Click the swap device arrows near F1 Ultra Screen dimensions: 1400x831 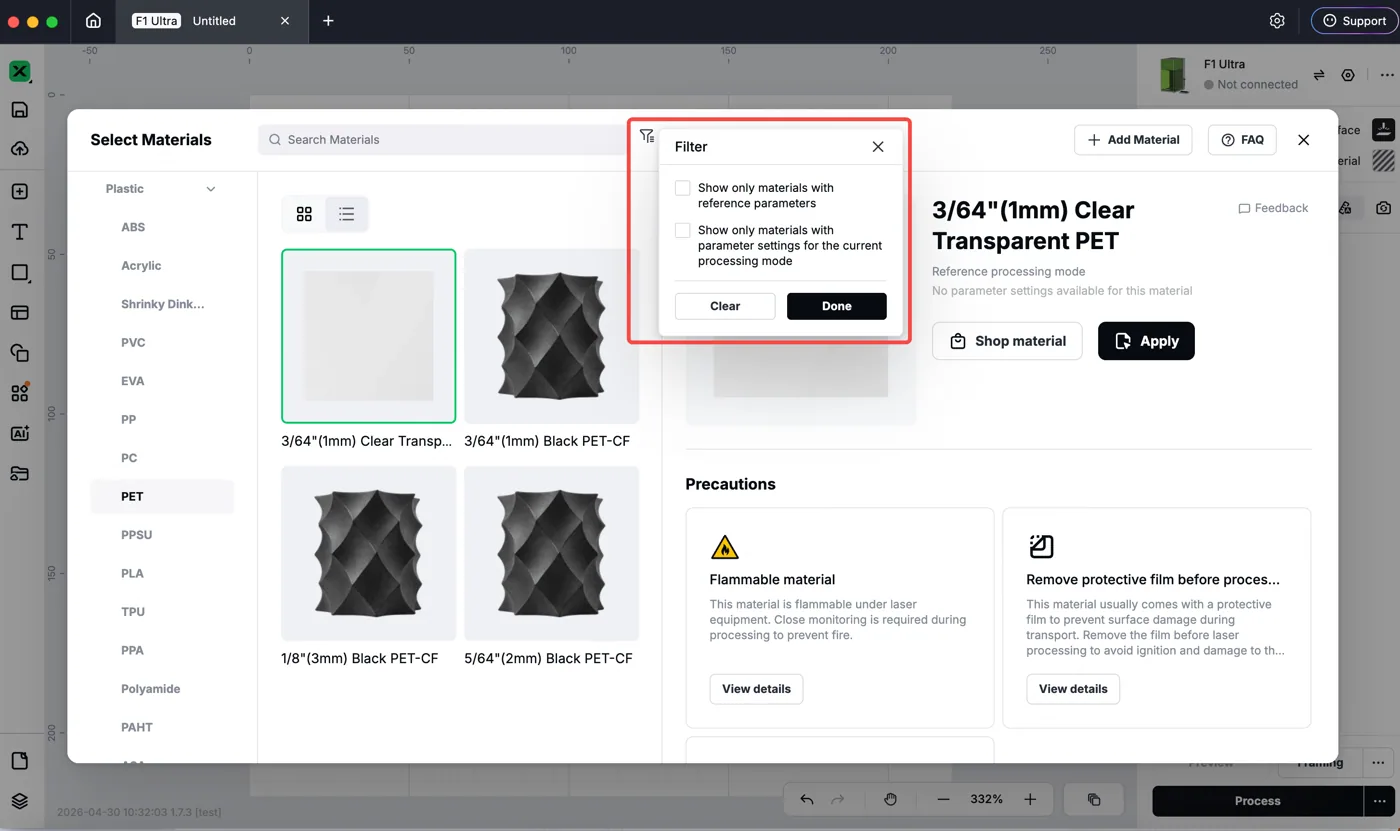1319,75
